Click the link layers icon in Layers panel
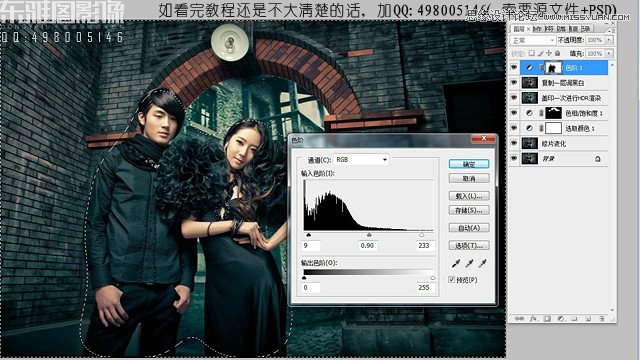Viewport: 640px width, 360px height. coord(520,318)
